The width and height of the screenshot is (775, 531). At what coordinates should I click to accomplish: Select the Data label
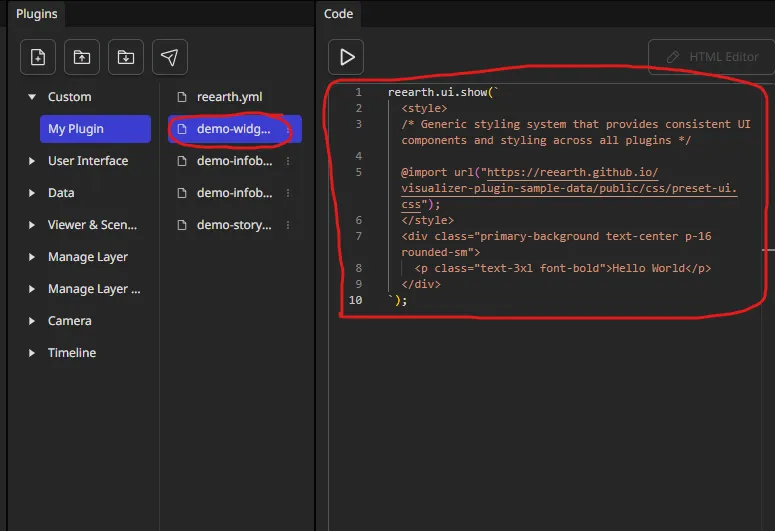coord(61,193)
